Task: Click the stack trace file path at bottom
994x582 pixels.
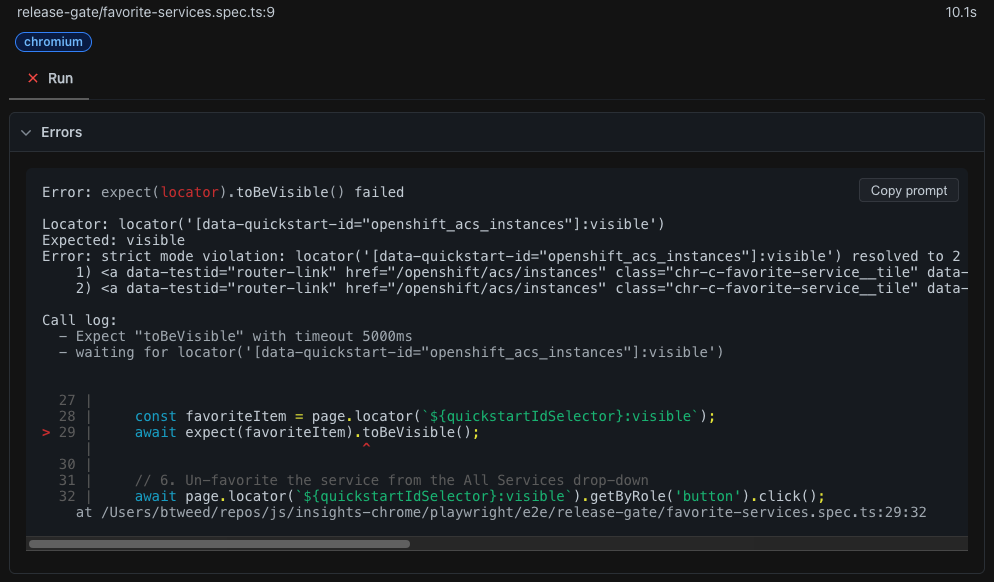Action: (500, 513)
